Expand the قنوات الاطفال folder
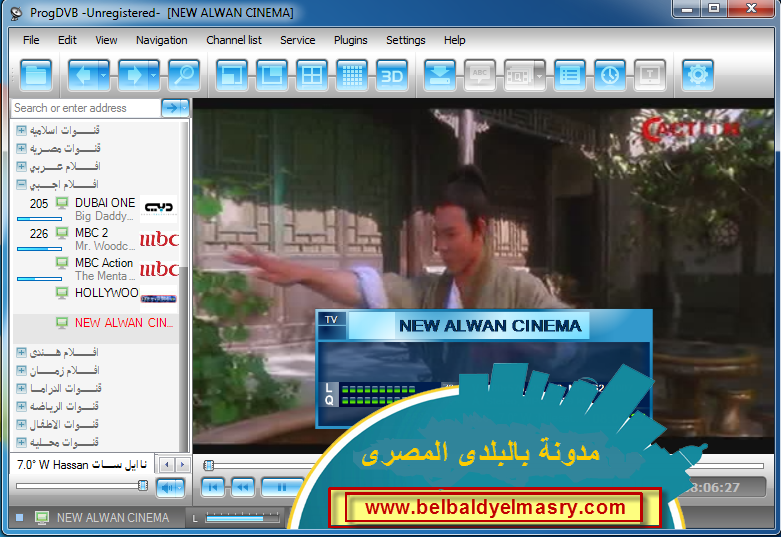The height and width of the screenshot is (537, 781). coord(21,424)
